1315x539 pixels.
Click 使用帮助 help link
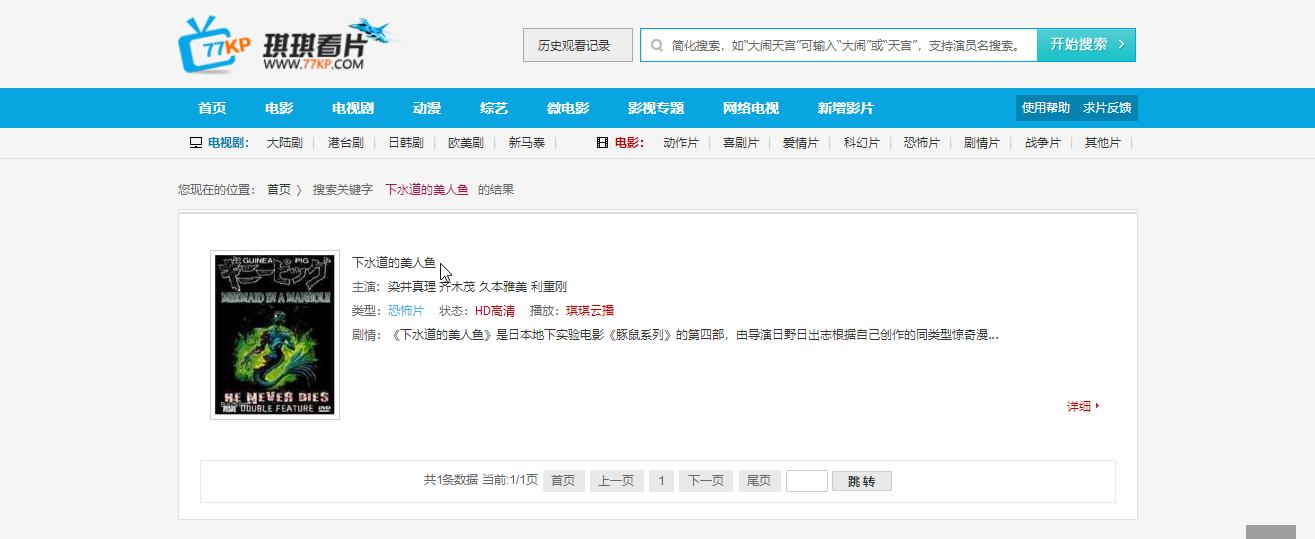click(1046, 108)
